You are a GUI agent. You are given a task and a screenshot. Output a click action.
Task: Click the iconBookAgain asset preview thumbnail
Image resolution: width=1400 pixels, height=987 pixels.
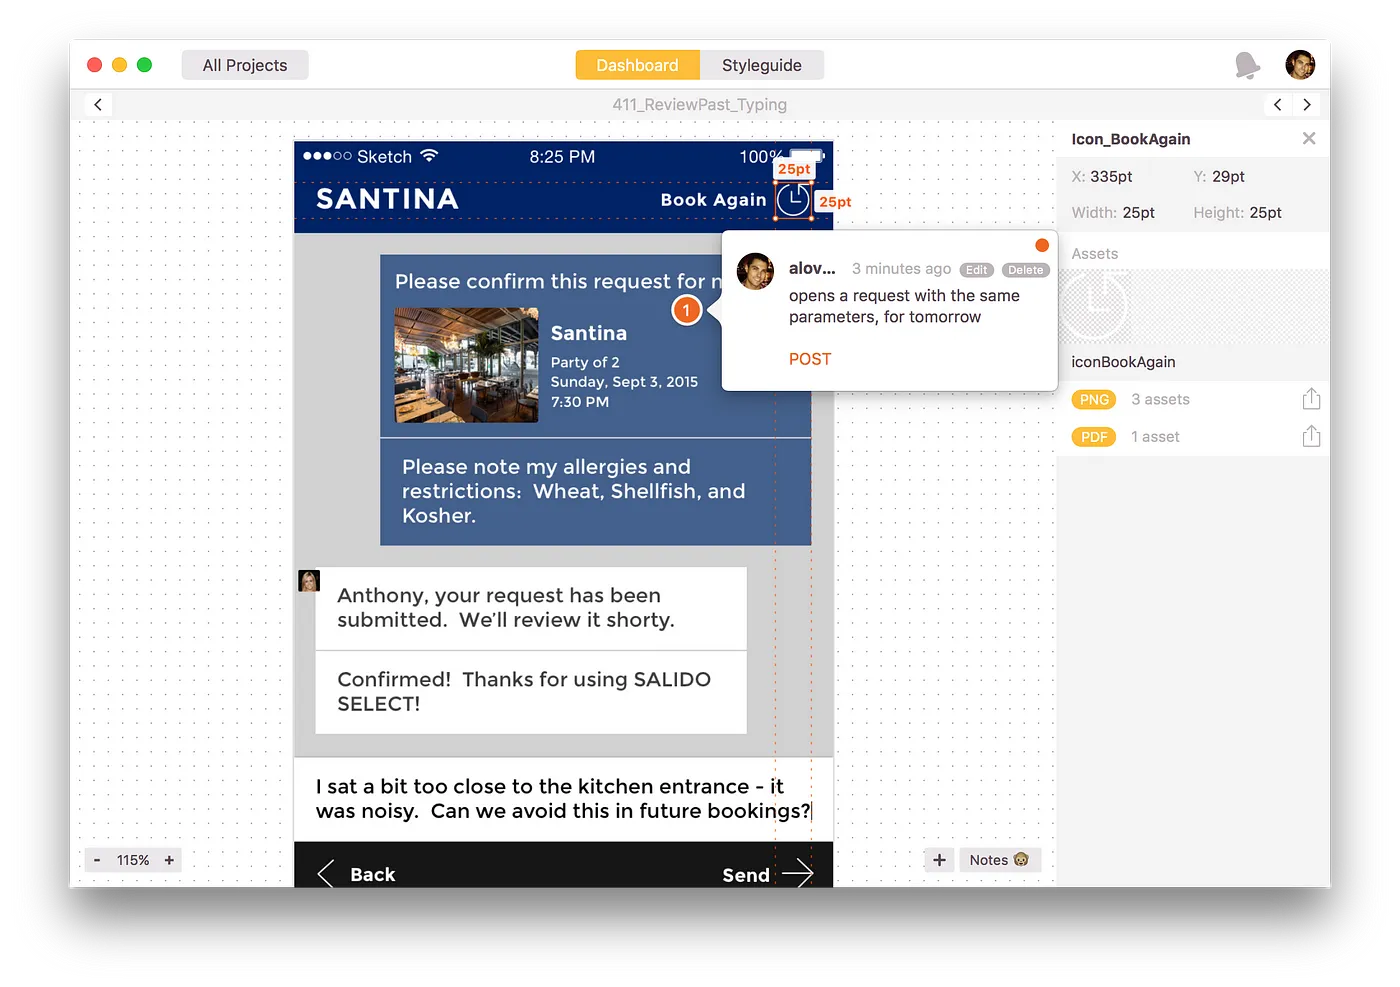(1095, 306)
